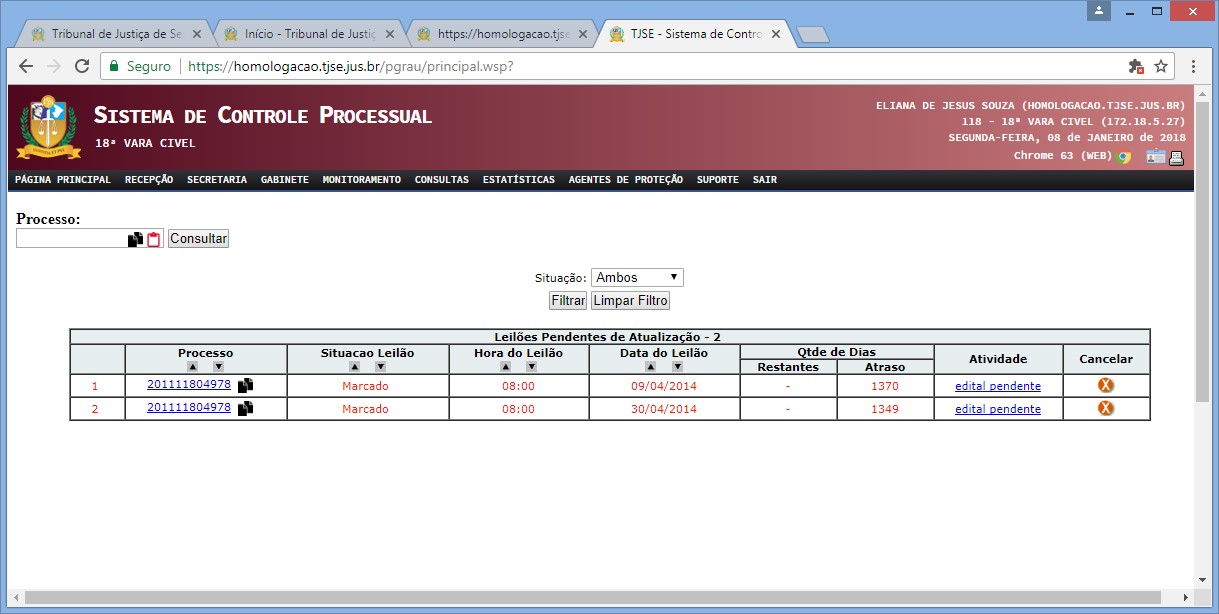
Task: Cancel the auction dated 30/04/2014
Action: [x=1105, y=408]
